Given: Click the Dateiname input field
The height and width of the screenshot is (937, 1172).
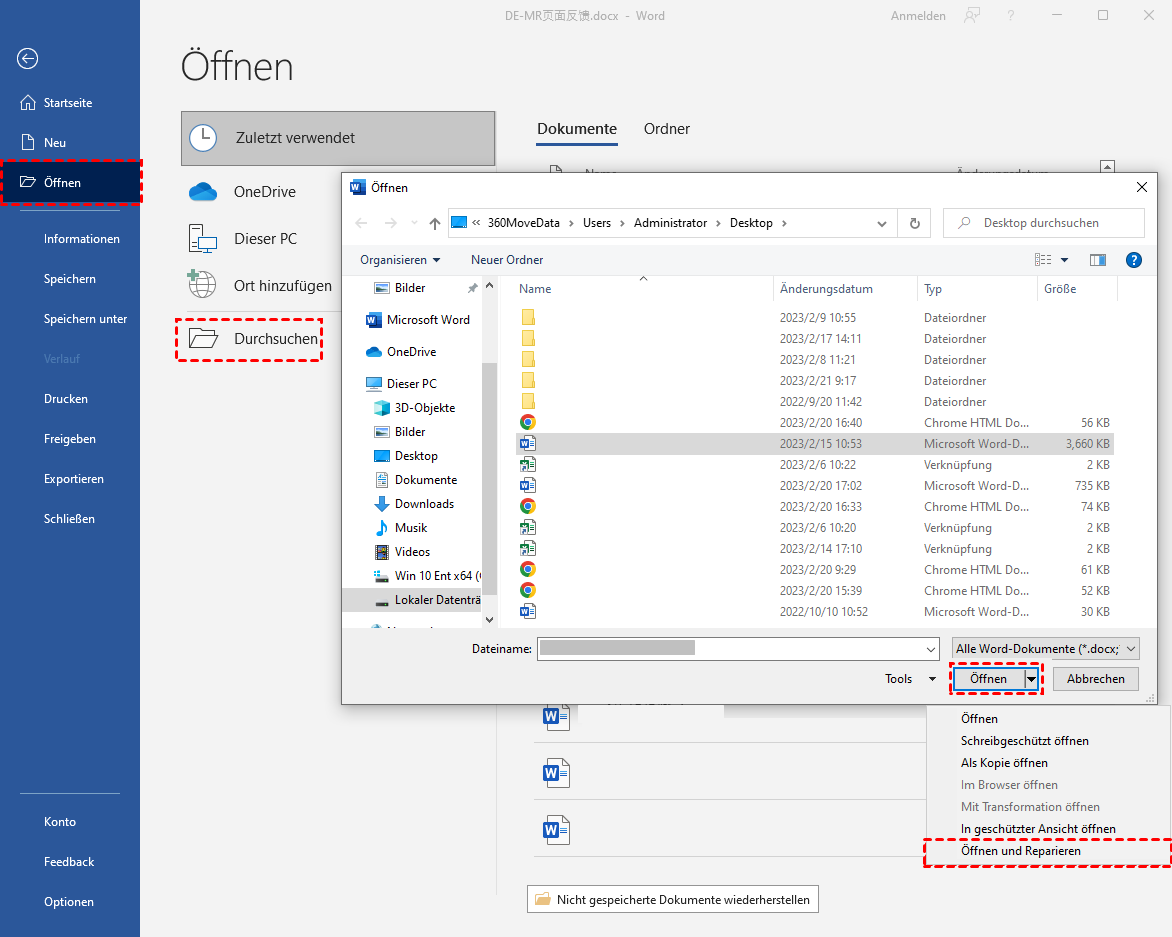Looking at the screenshot, I should pyautogui.click(x=730, y=649).
